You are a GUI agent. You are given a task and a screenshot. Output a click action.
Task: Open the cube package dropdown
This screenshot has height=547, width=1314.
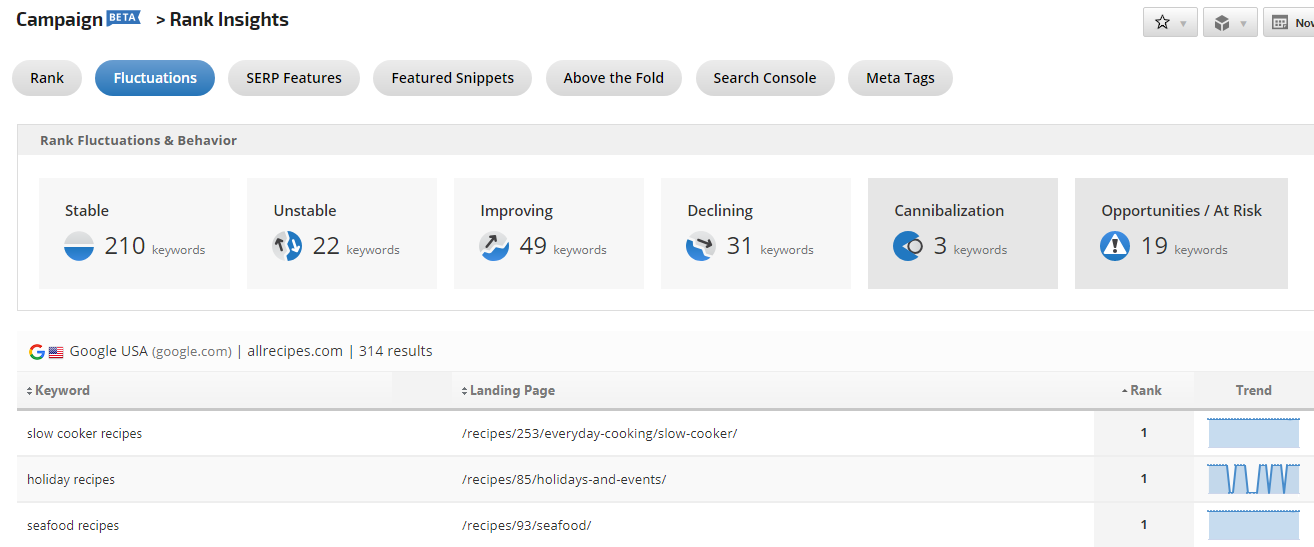1229,23
